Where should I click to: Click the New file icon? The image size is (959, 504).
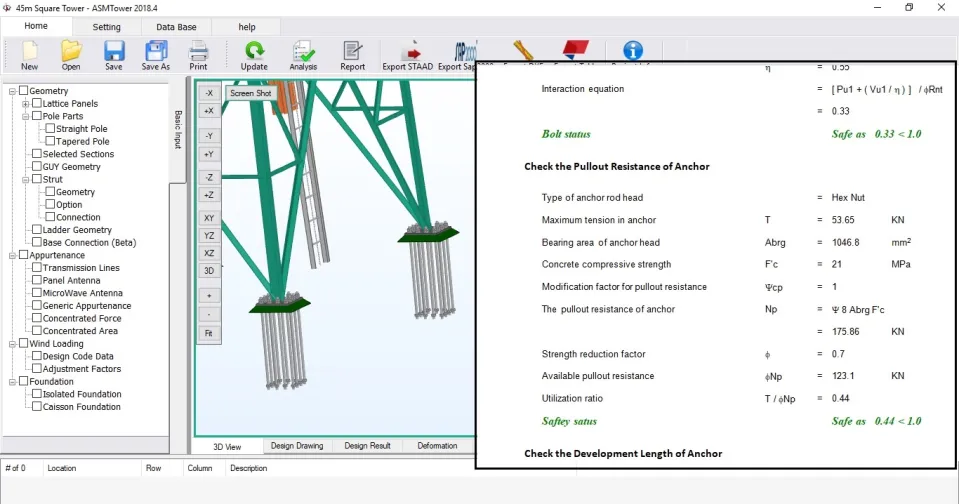29,51
